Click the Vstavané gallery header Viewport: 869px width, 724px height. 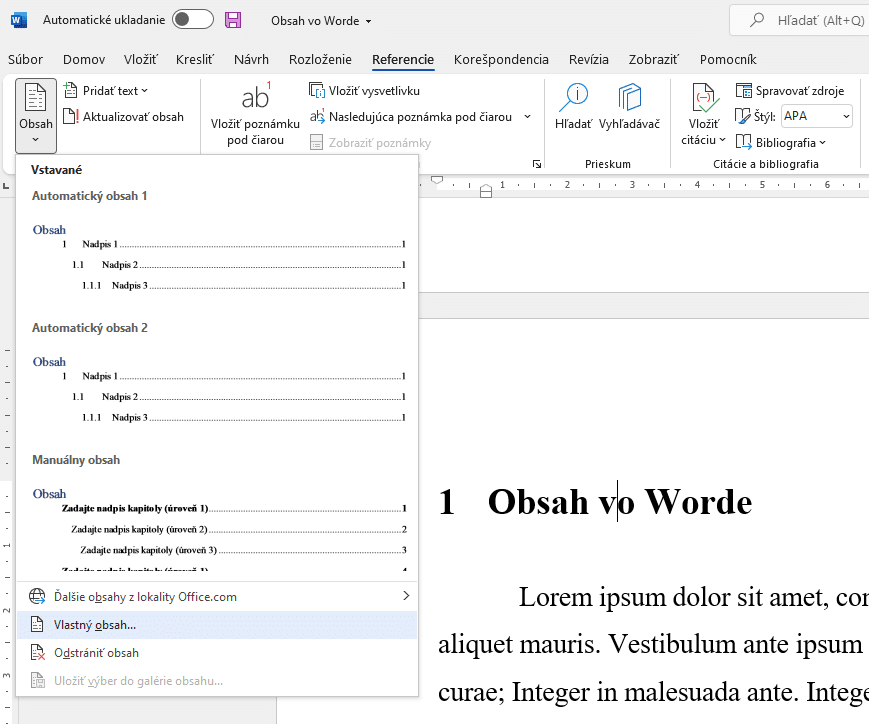pyautogui.click(x=57, y=170)
